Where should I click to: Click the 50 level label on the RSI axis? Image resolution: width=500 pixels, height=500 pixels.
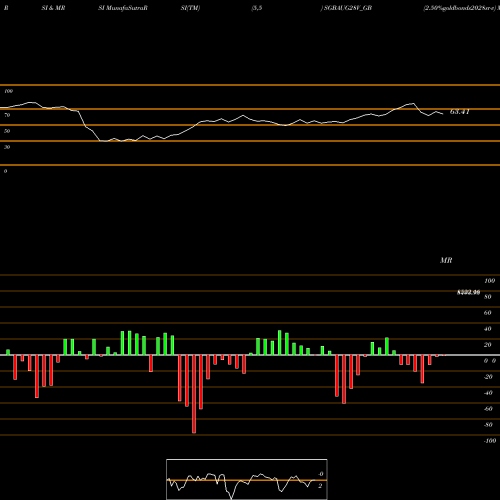[7, 131]
